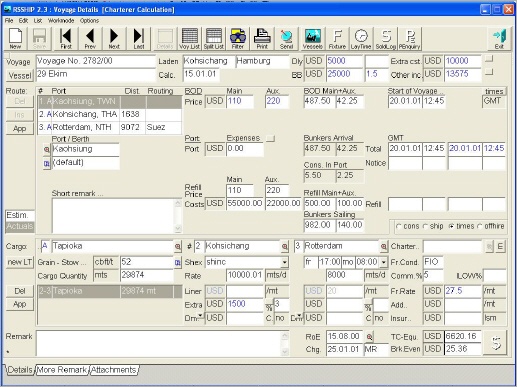The height and width of the screenshot is (387, 517).
Task: Click the Vessel button
Action: 20,76
